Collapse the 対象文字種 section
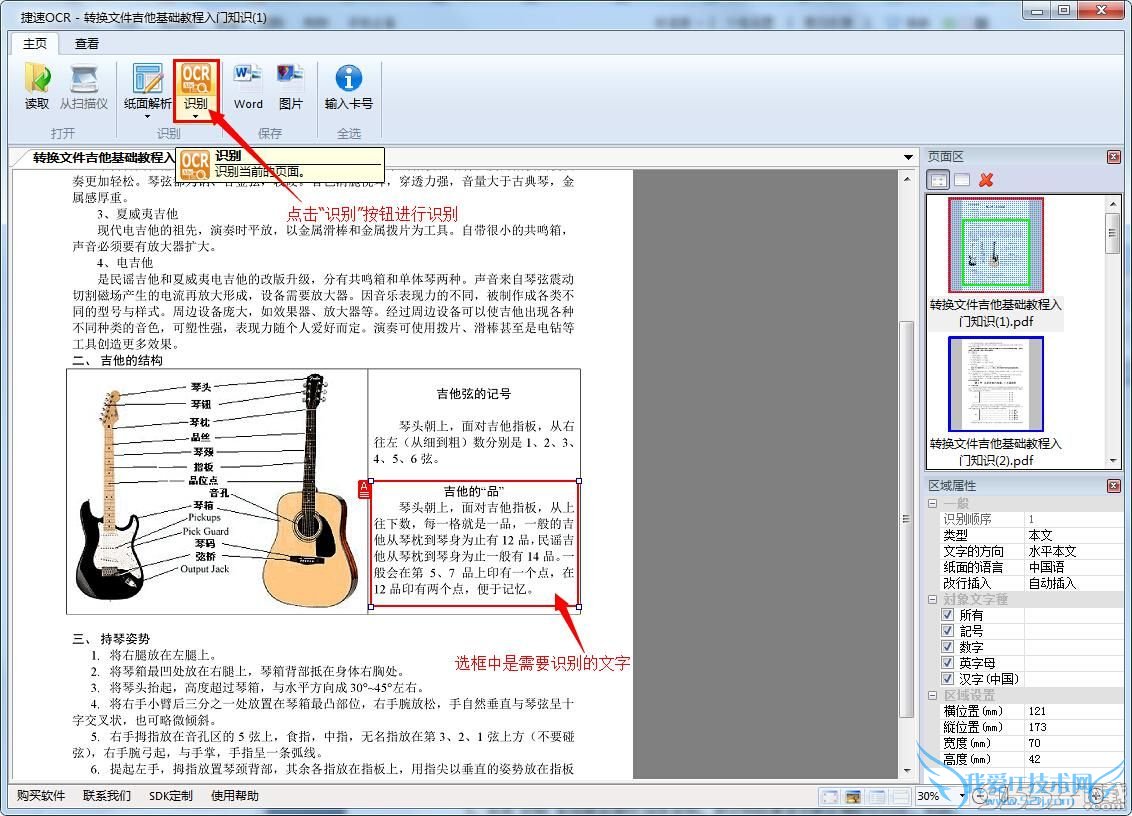 [x=933, y=599]
